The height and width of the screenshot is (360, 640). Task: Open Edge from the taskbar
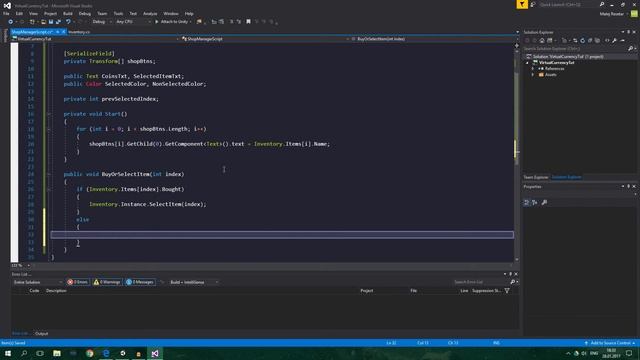tap(106, 353)
